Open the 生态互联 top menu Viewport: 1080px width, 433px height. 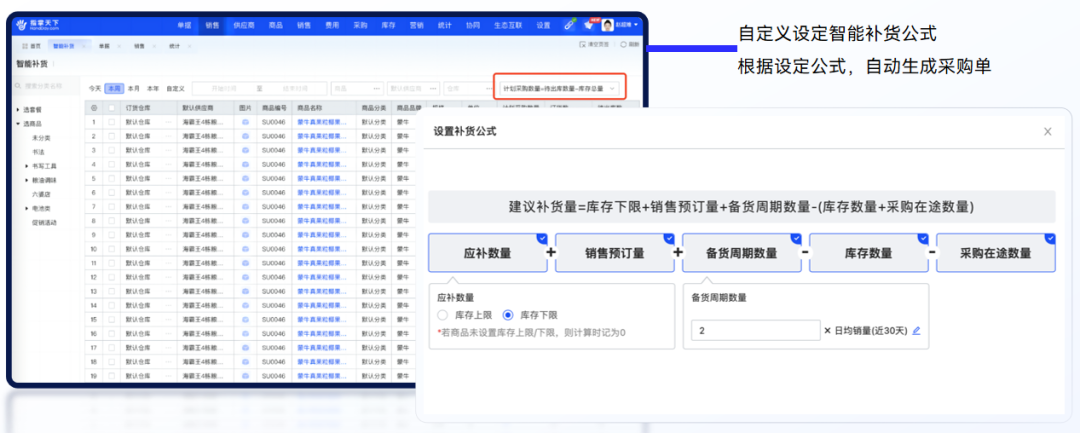(508, 25)
